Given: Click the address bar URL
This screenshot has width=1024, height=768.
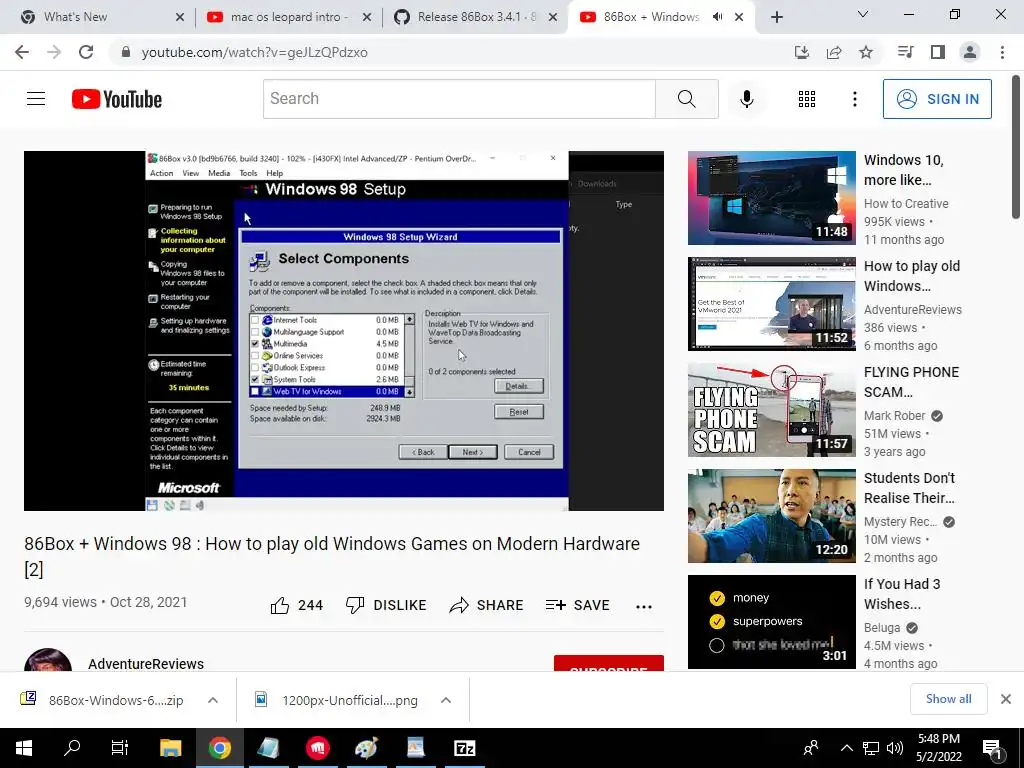Looking at the screenshot, I should (255, 52).
